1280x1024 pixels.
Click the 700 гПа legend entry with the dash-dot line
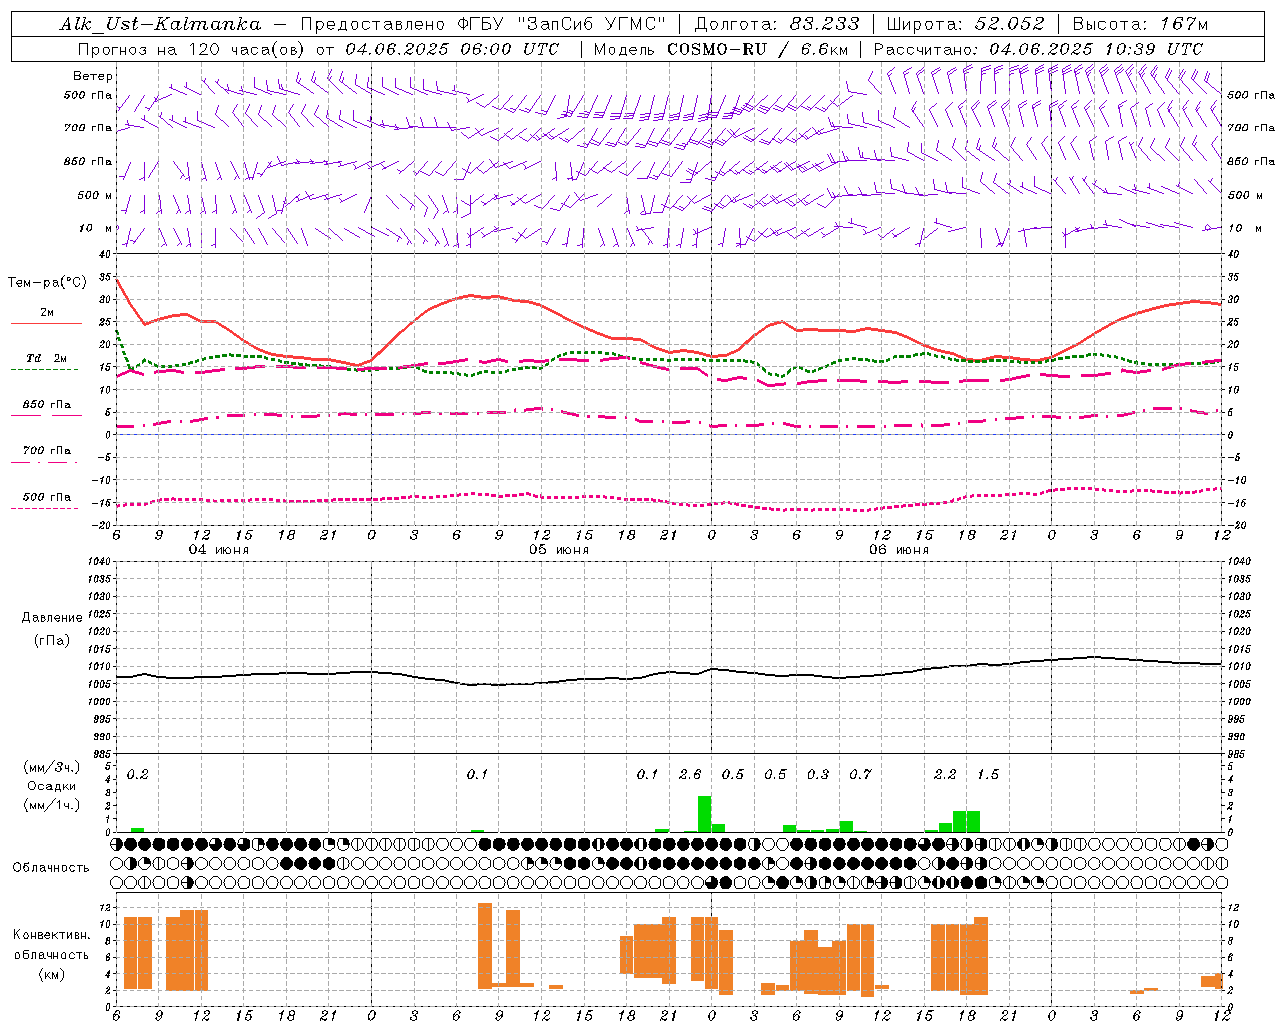click(x=46, y=451)
